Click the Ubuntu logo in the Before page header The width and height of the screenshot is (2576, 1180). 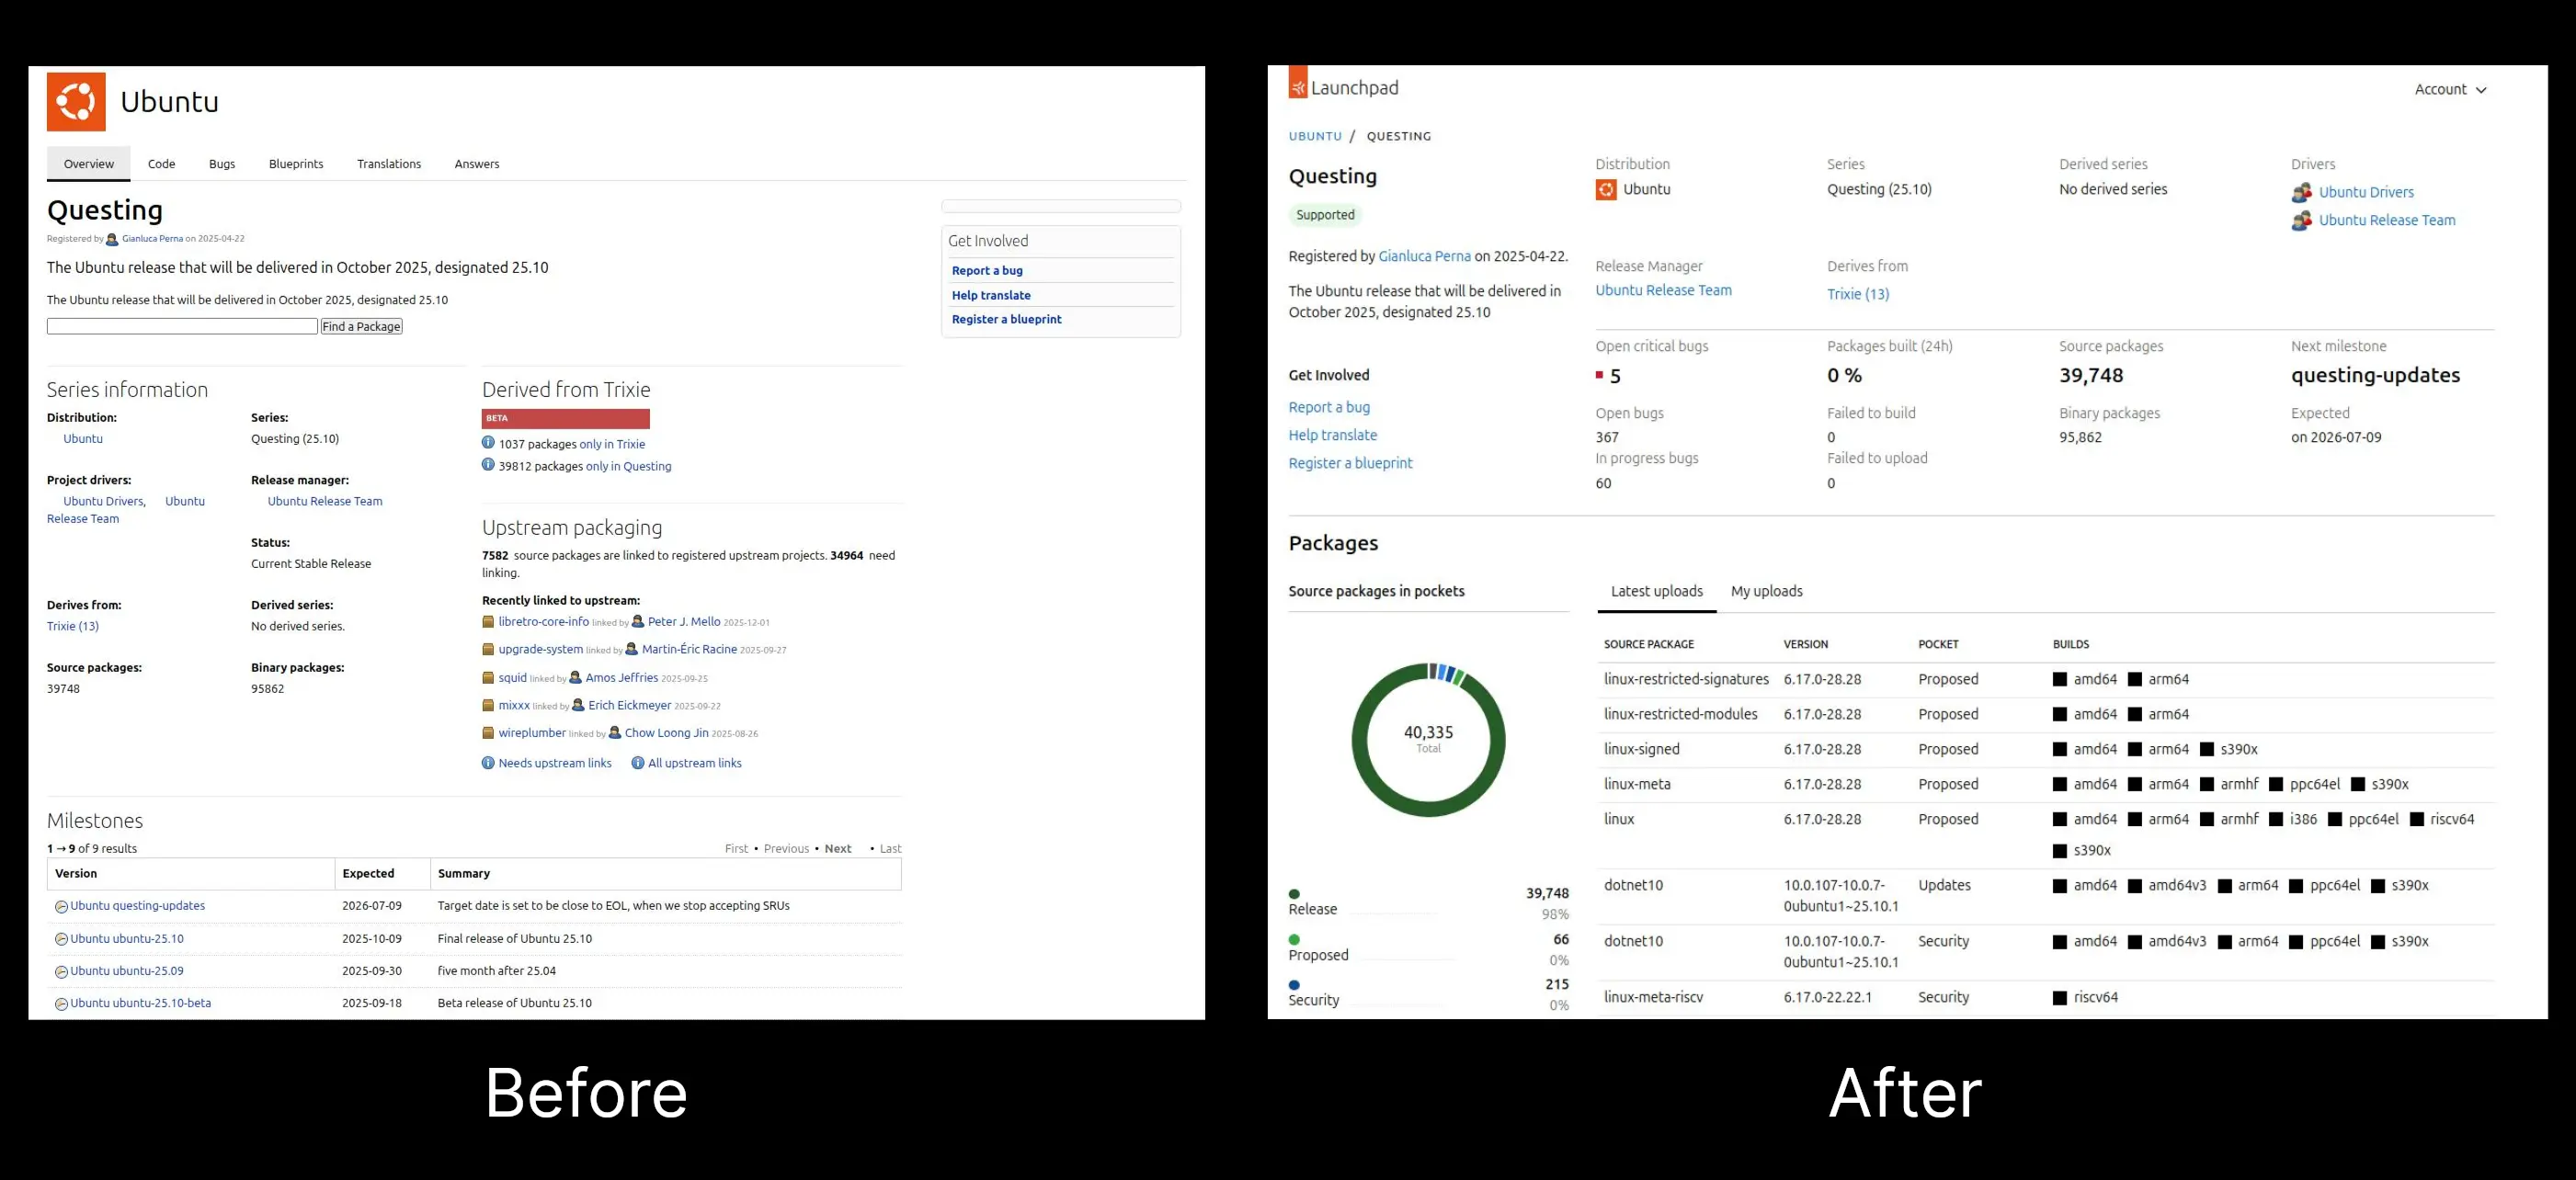click(77, 100)
